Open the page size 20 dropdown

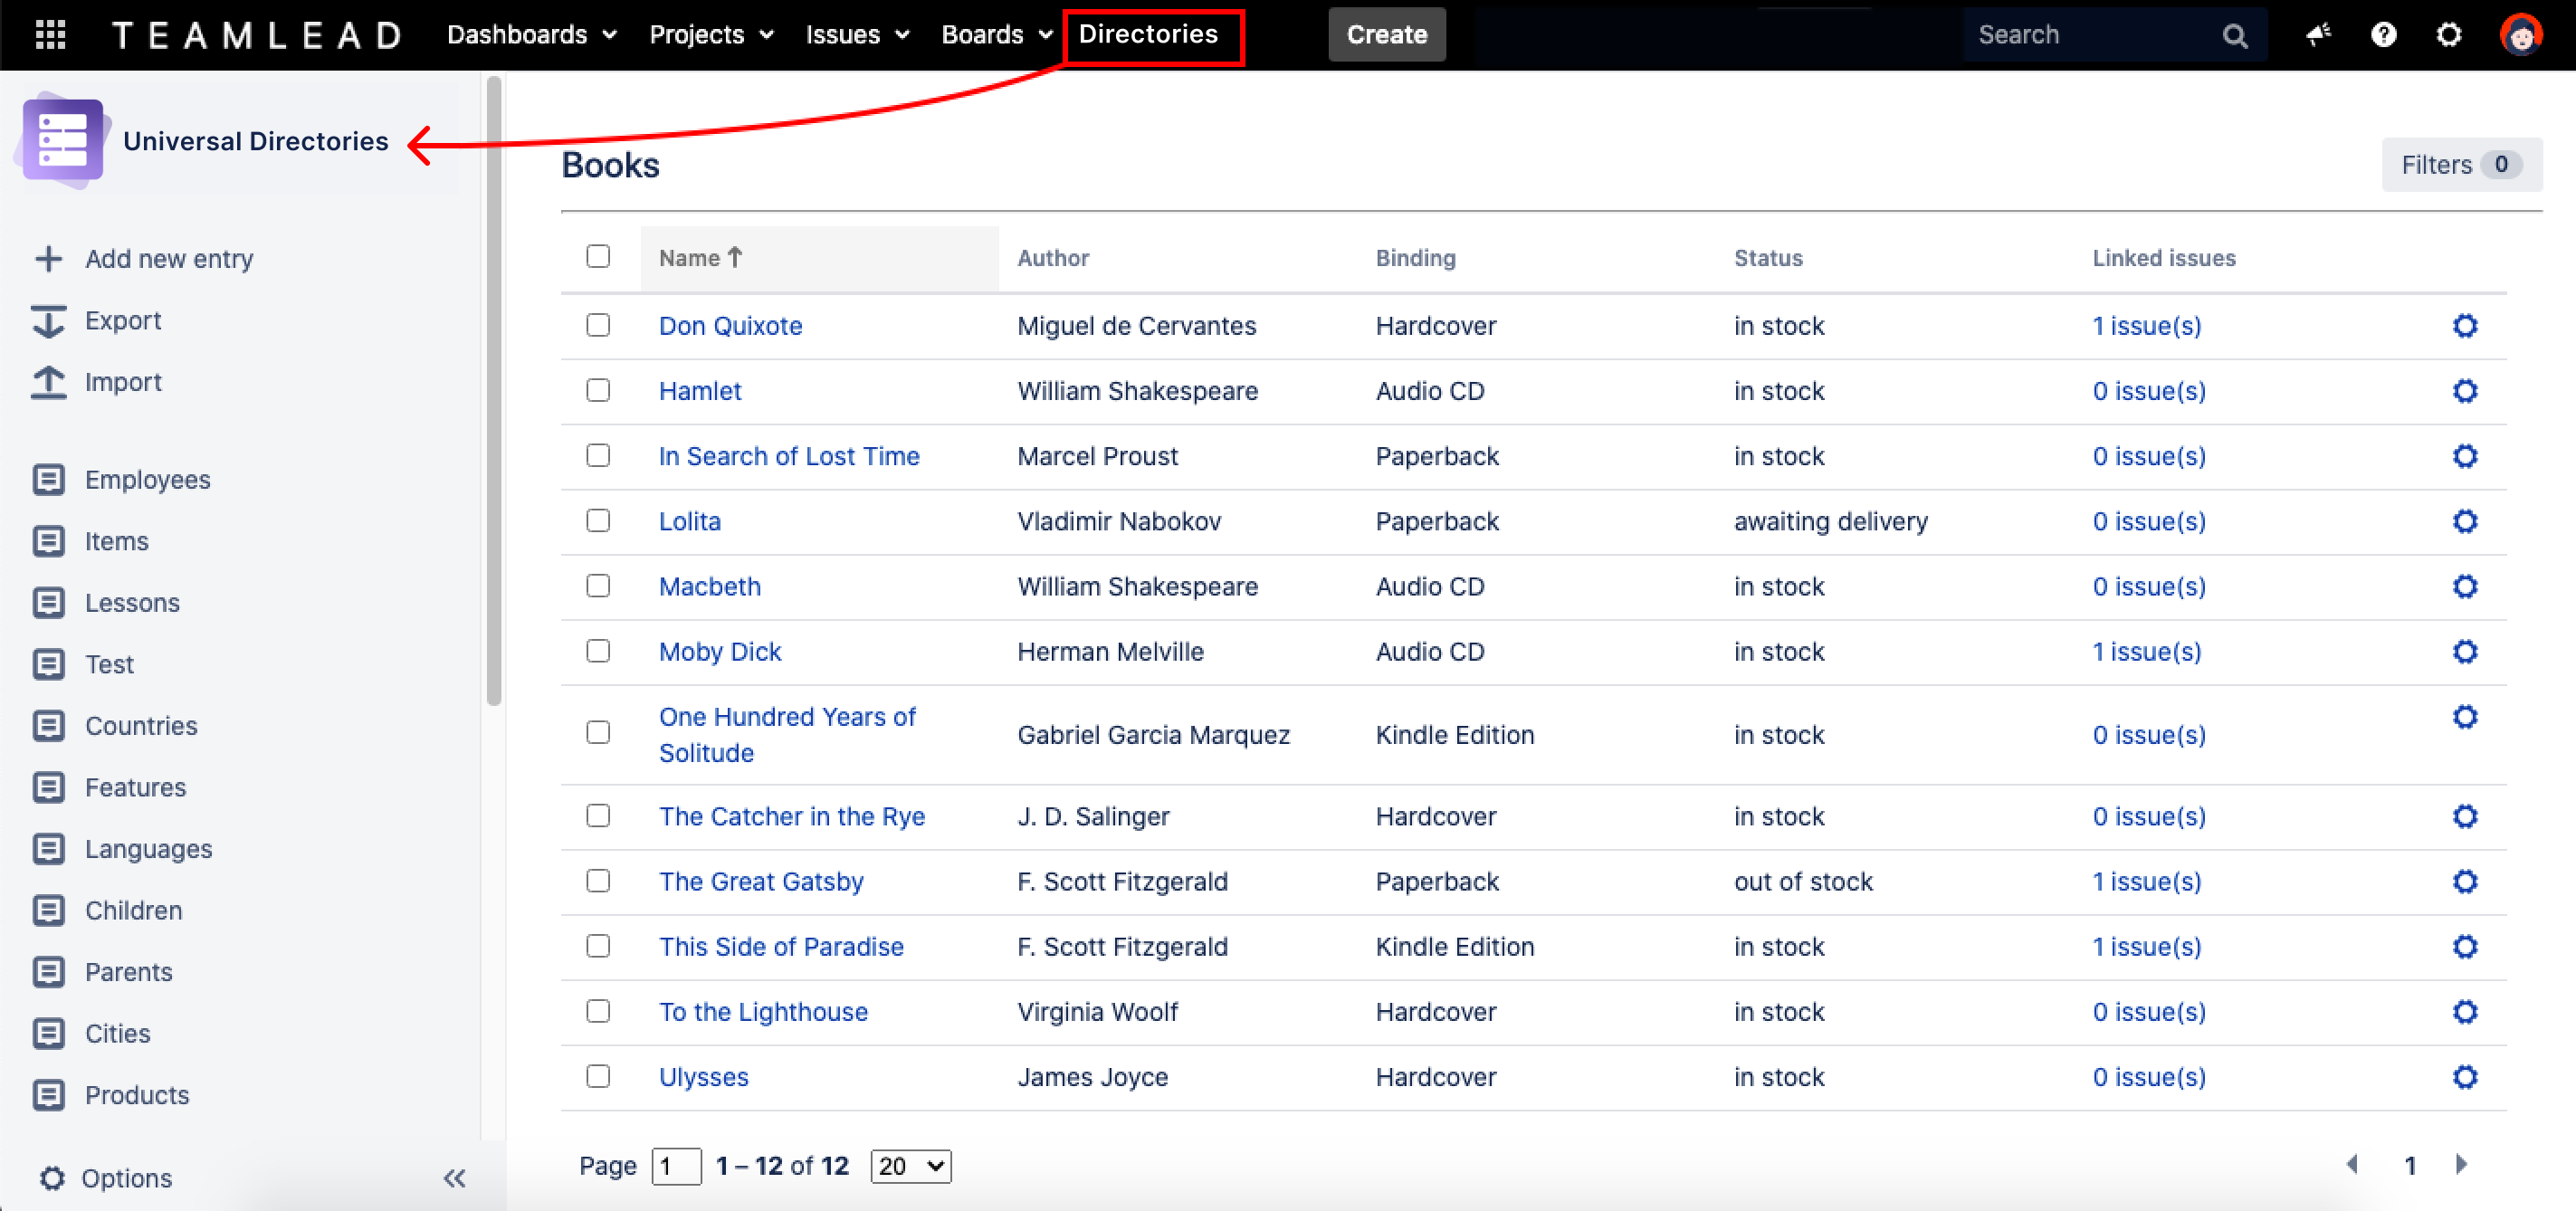(909, 1166)
